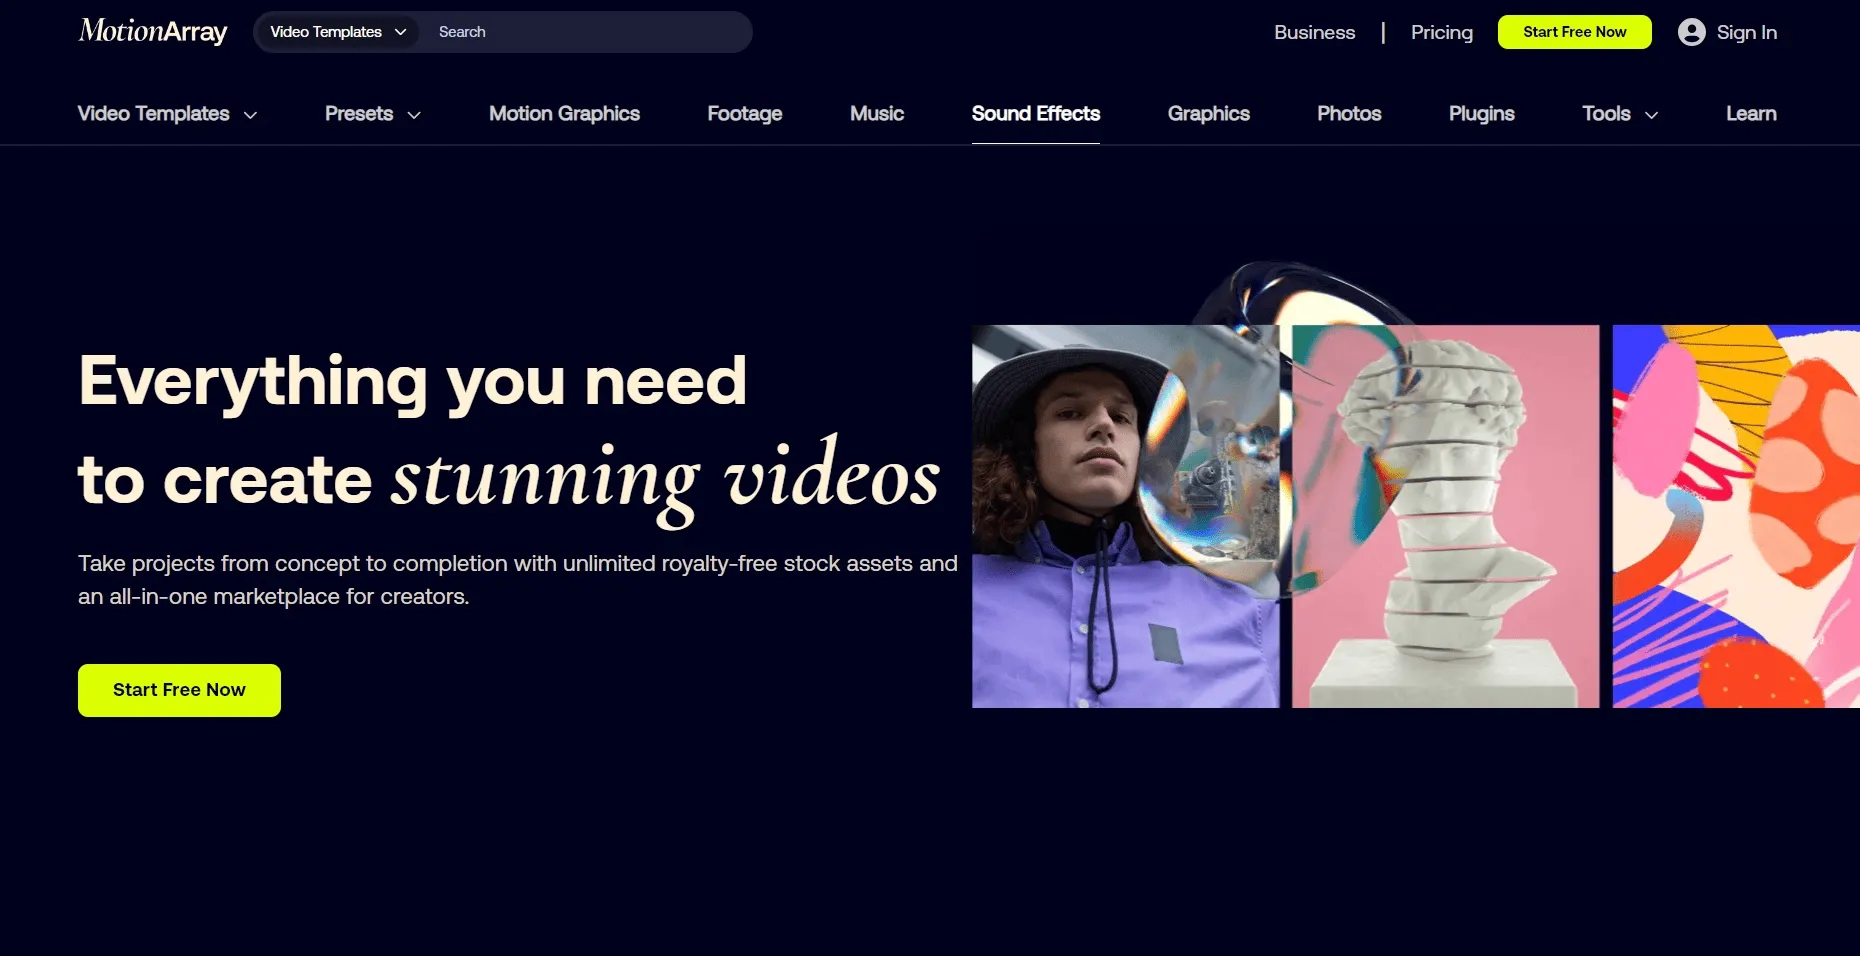Click the hero Start Free Now button

tap(179, 690)
